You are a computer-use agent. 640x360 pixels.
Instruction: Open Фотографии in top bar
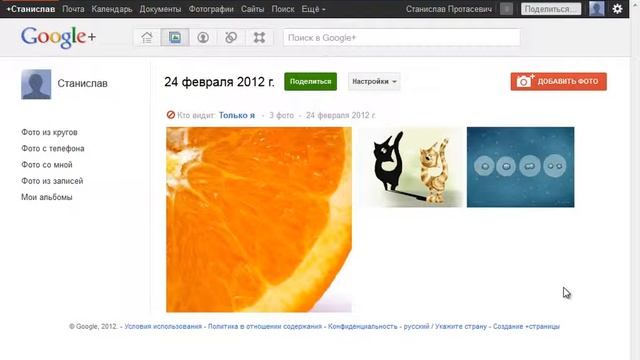coord(211,9)
